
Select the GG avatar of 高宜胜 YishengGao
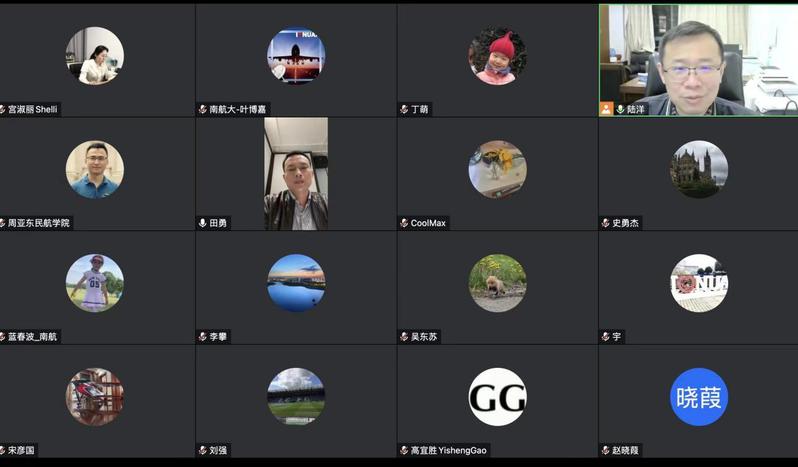[497, 397]
